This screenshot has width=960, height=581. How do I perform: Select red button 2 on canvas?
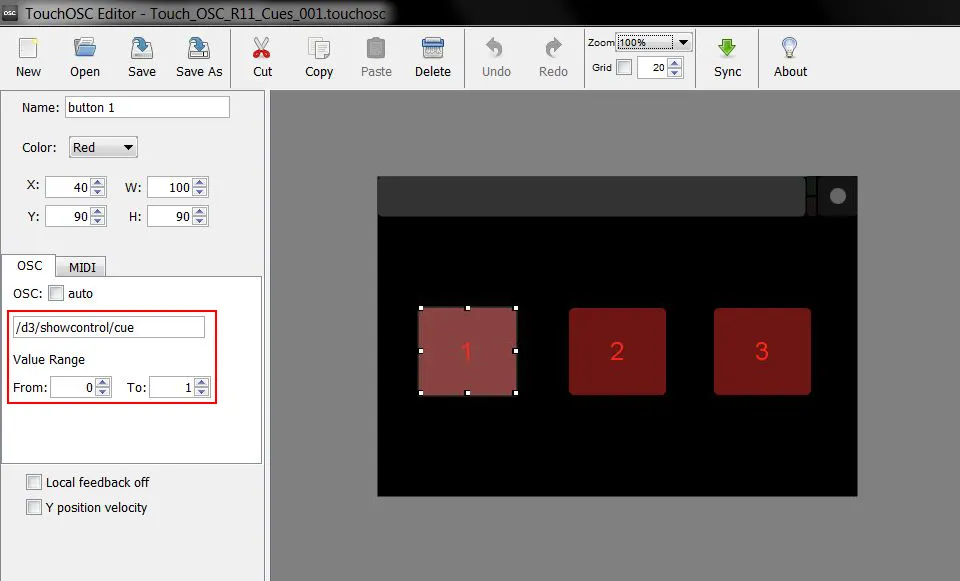click(x=617, y=351)
